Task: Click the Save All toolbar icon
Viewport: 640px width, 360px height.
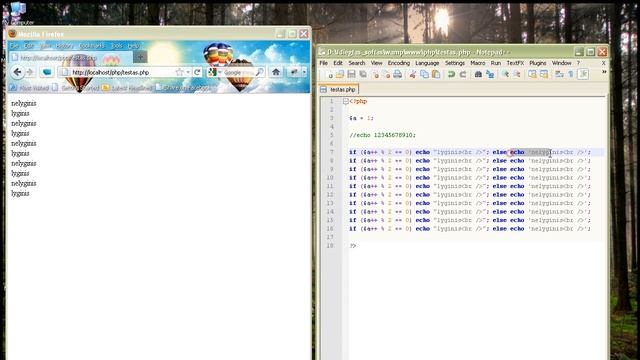Action: pyautogui.click(x=363, y=75)
